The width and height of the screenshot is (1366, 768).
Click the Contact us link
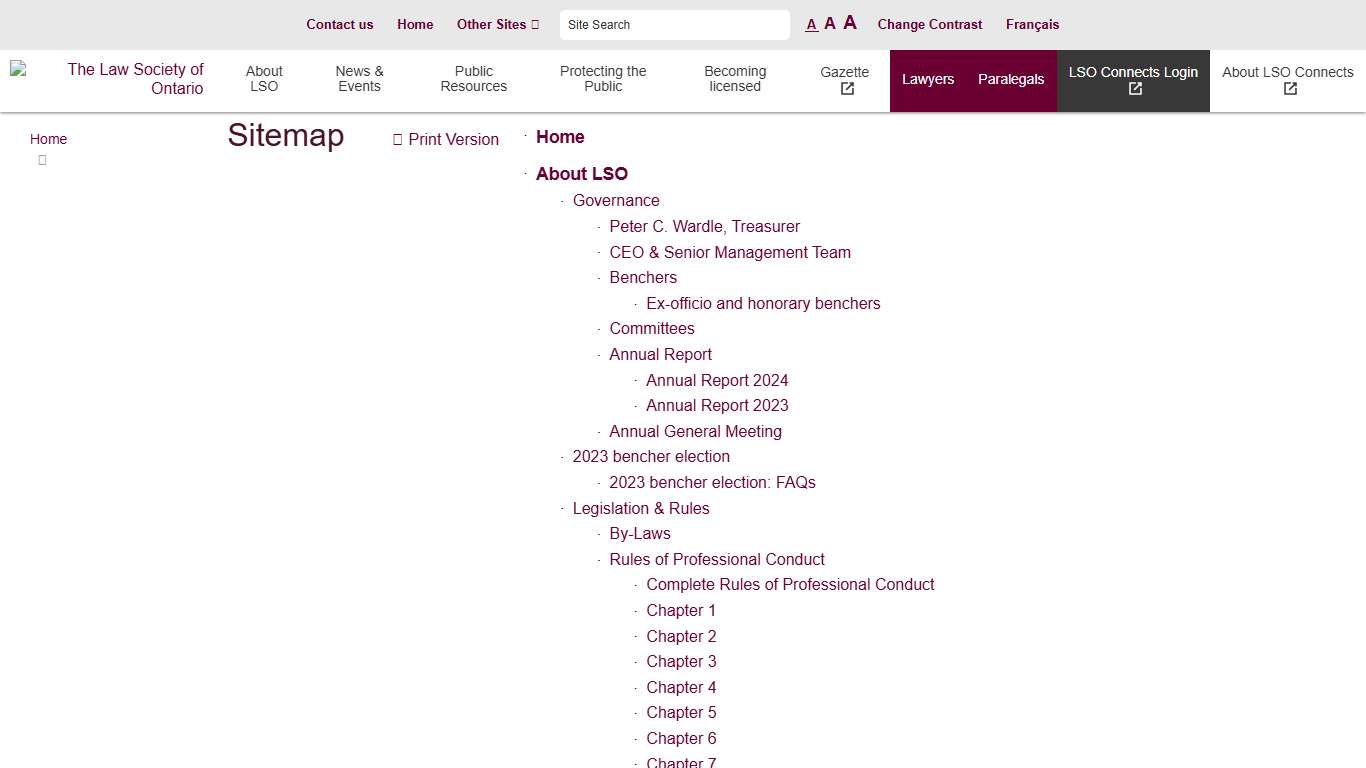[x=340, y=24]
